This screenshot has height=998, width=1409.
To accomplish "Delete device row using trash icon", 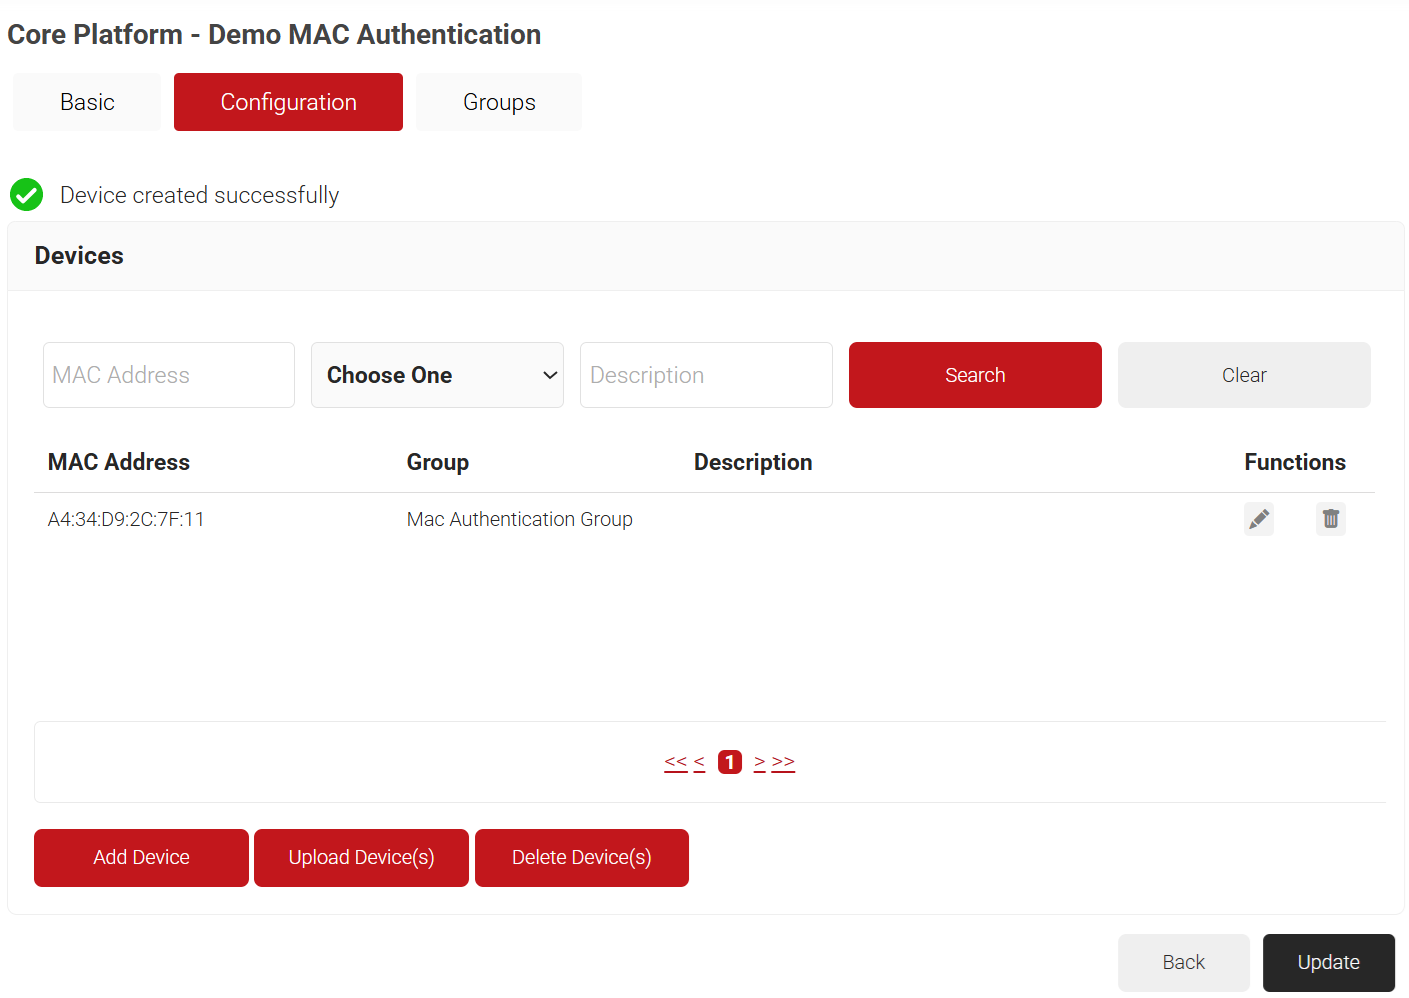I will pos(1331,519).
